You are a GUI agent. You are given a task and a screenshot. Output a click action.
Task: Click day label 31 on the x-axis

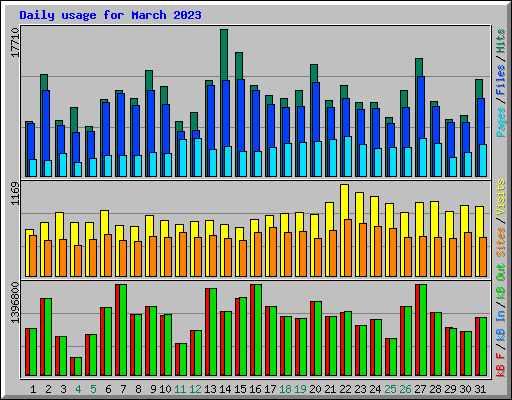(x=480, y=389)
